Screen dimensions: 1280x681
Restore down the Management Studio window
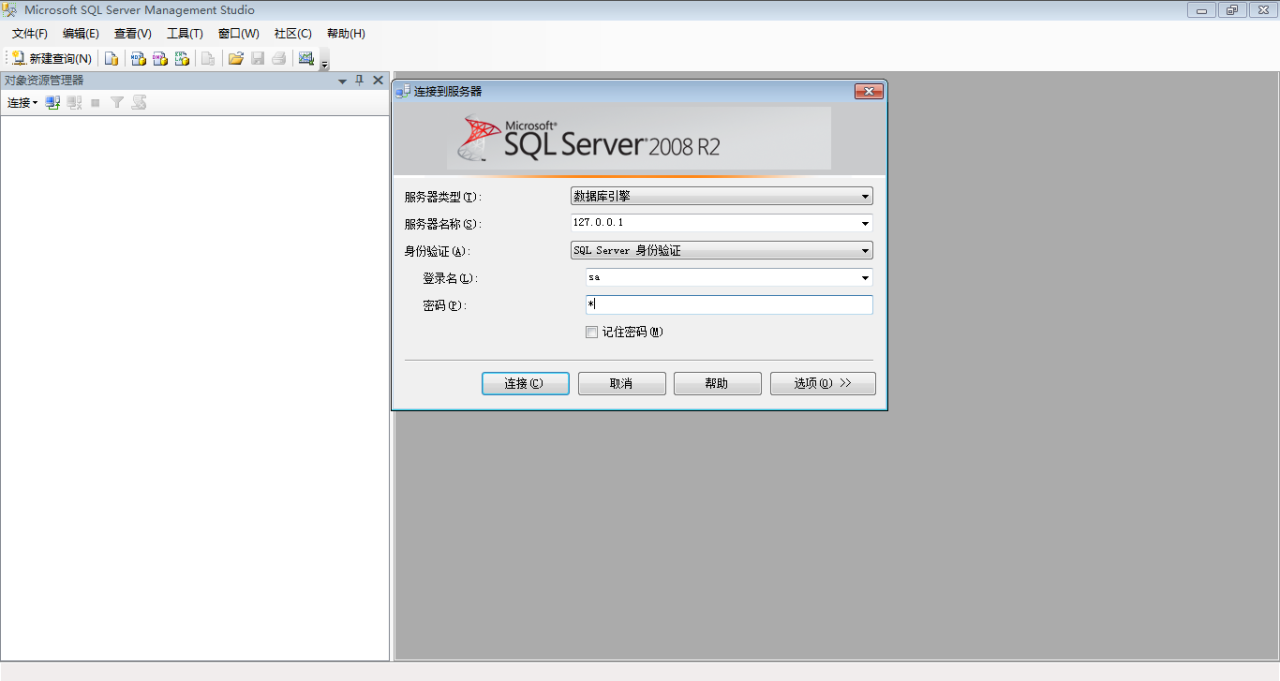click(1232, 10)
